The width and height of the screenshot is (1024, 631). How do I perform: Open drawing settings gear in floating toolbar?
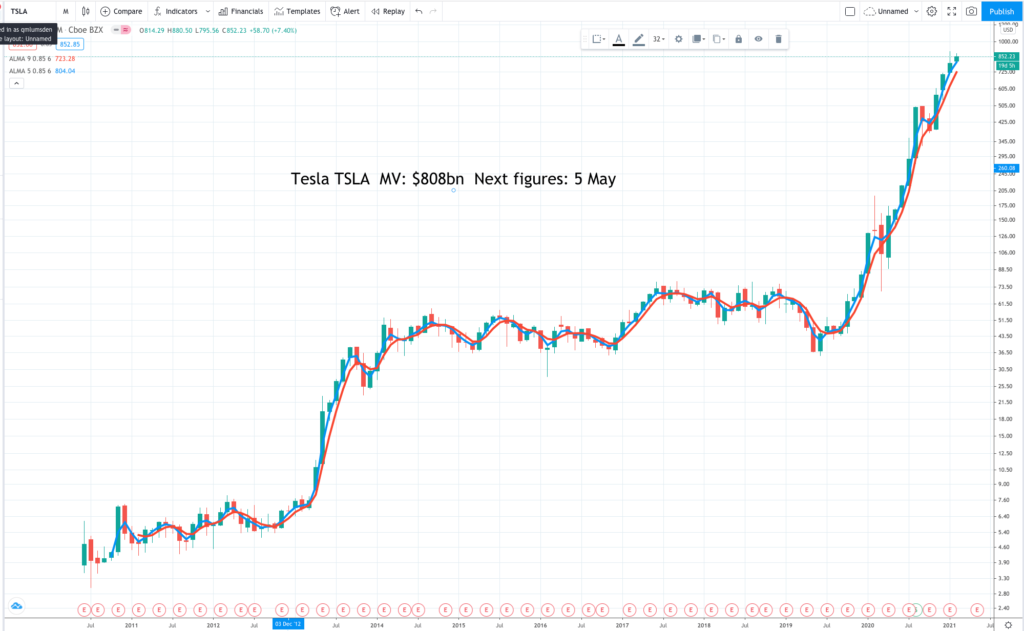[679, 39]
